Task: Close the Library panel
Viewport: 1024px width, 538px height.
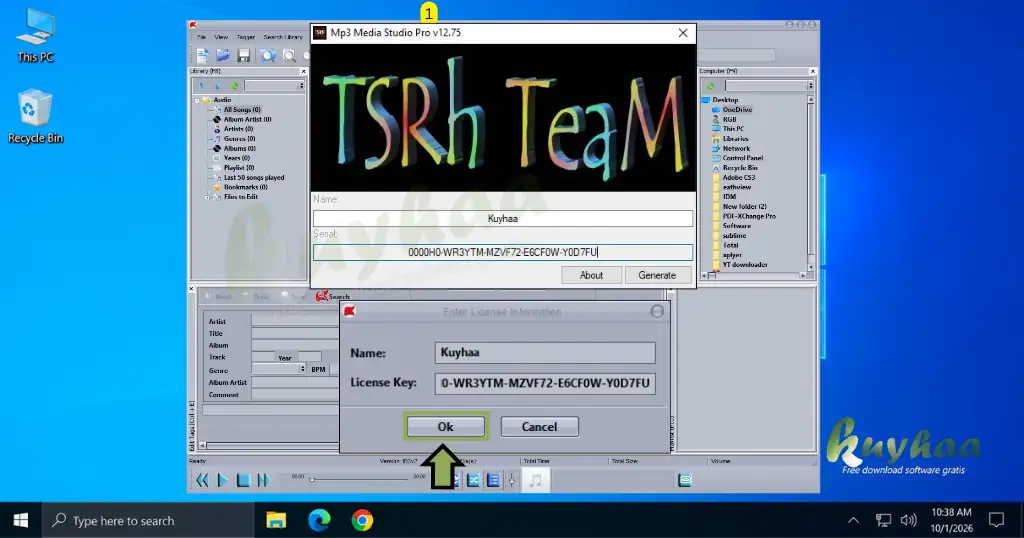Action: click(x=303, y=71)
